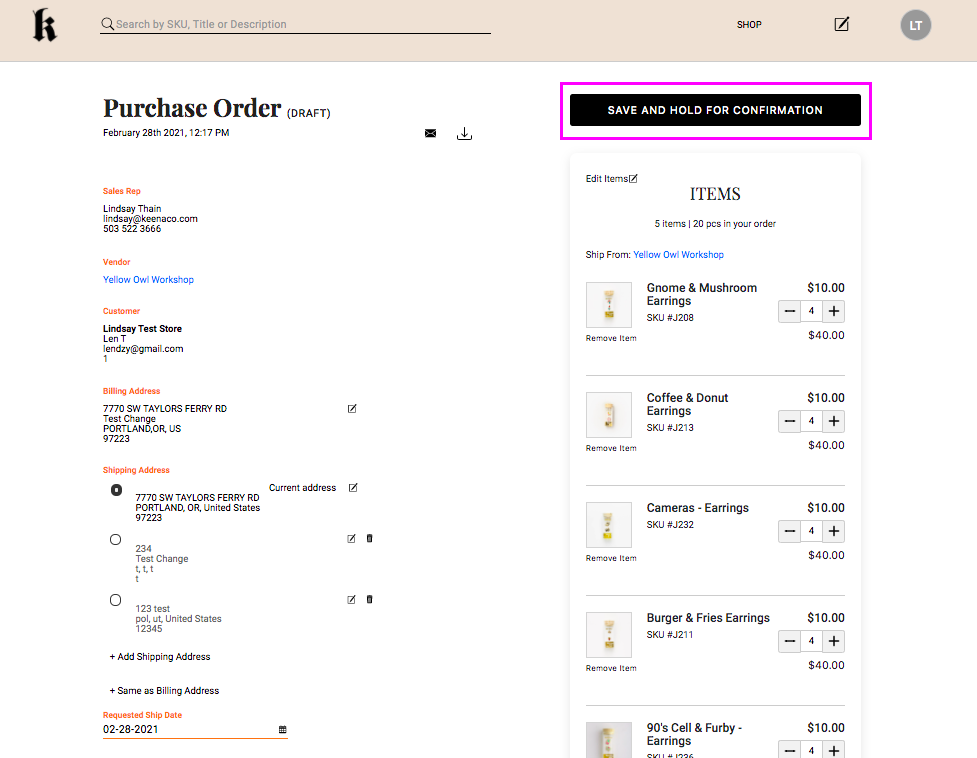Go to SHOP in the top navigation
977x758 pixels.
click(x=749, y=25)
